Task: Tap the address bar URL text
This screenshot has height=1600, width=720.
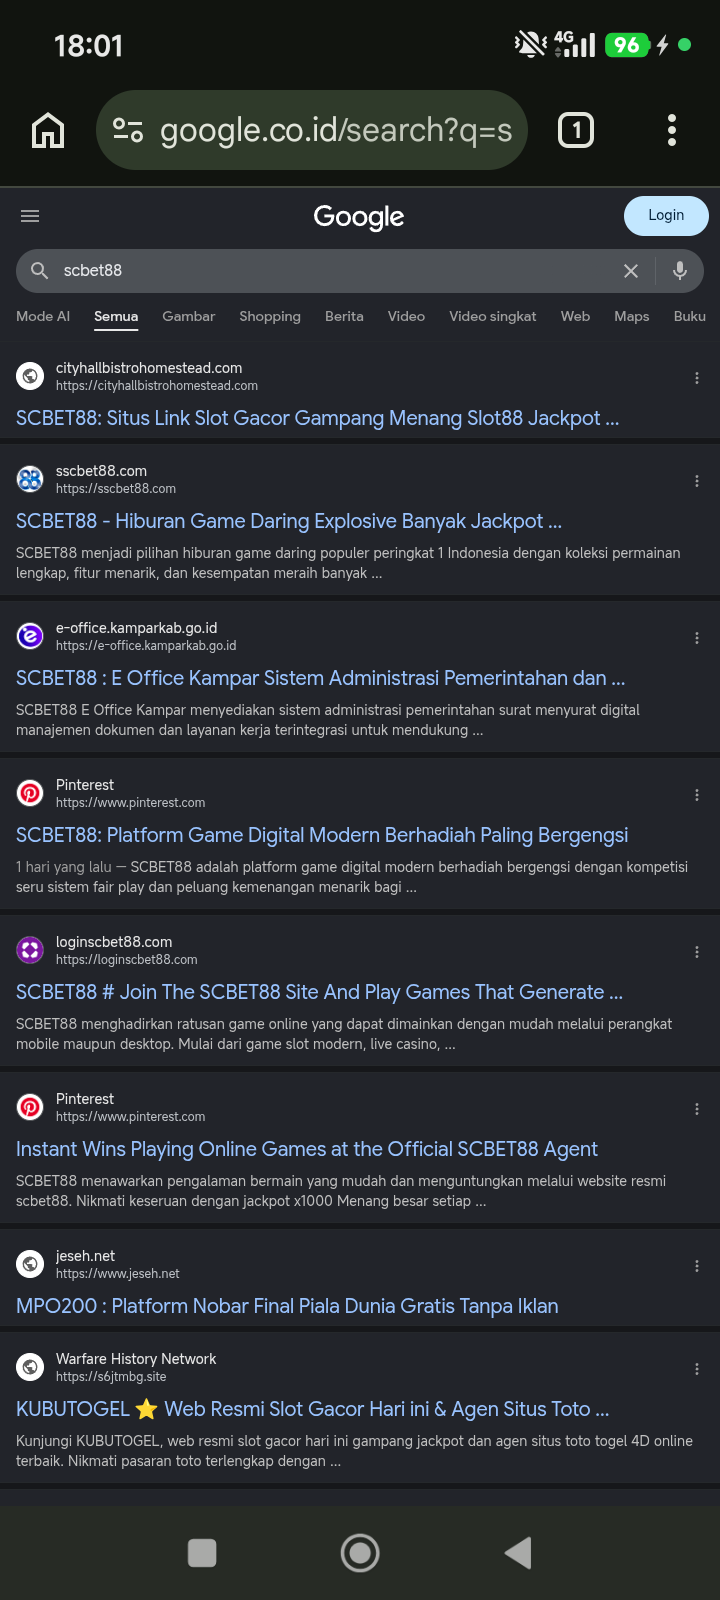Action: pyautogui.click(x=336, y=130)
